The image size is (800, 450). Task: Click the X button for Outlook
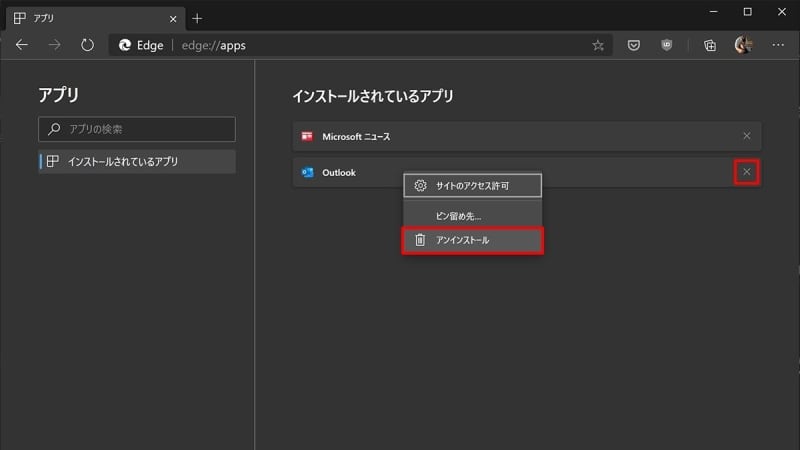pos(746,172)
